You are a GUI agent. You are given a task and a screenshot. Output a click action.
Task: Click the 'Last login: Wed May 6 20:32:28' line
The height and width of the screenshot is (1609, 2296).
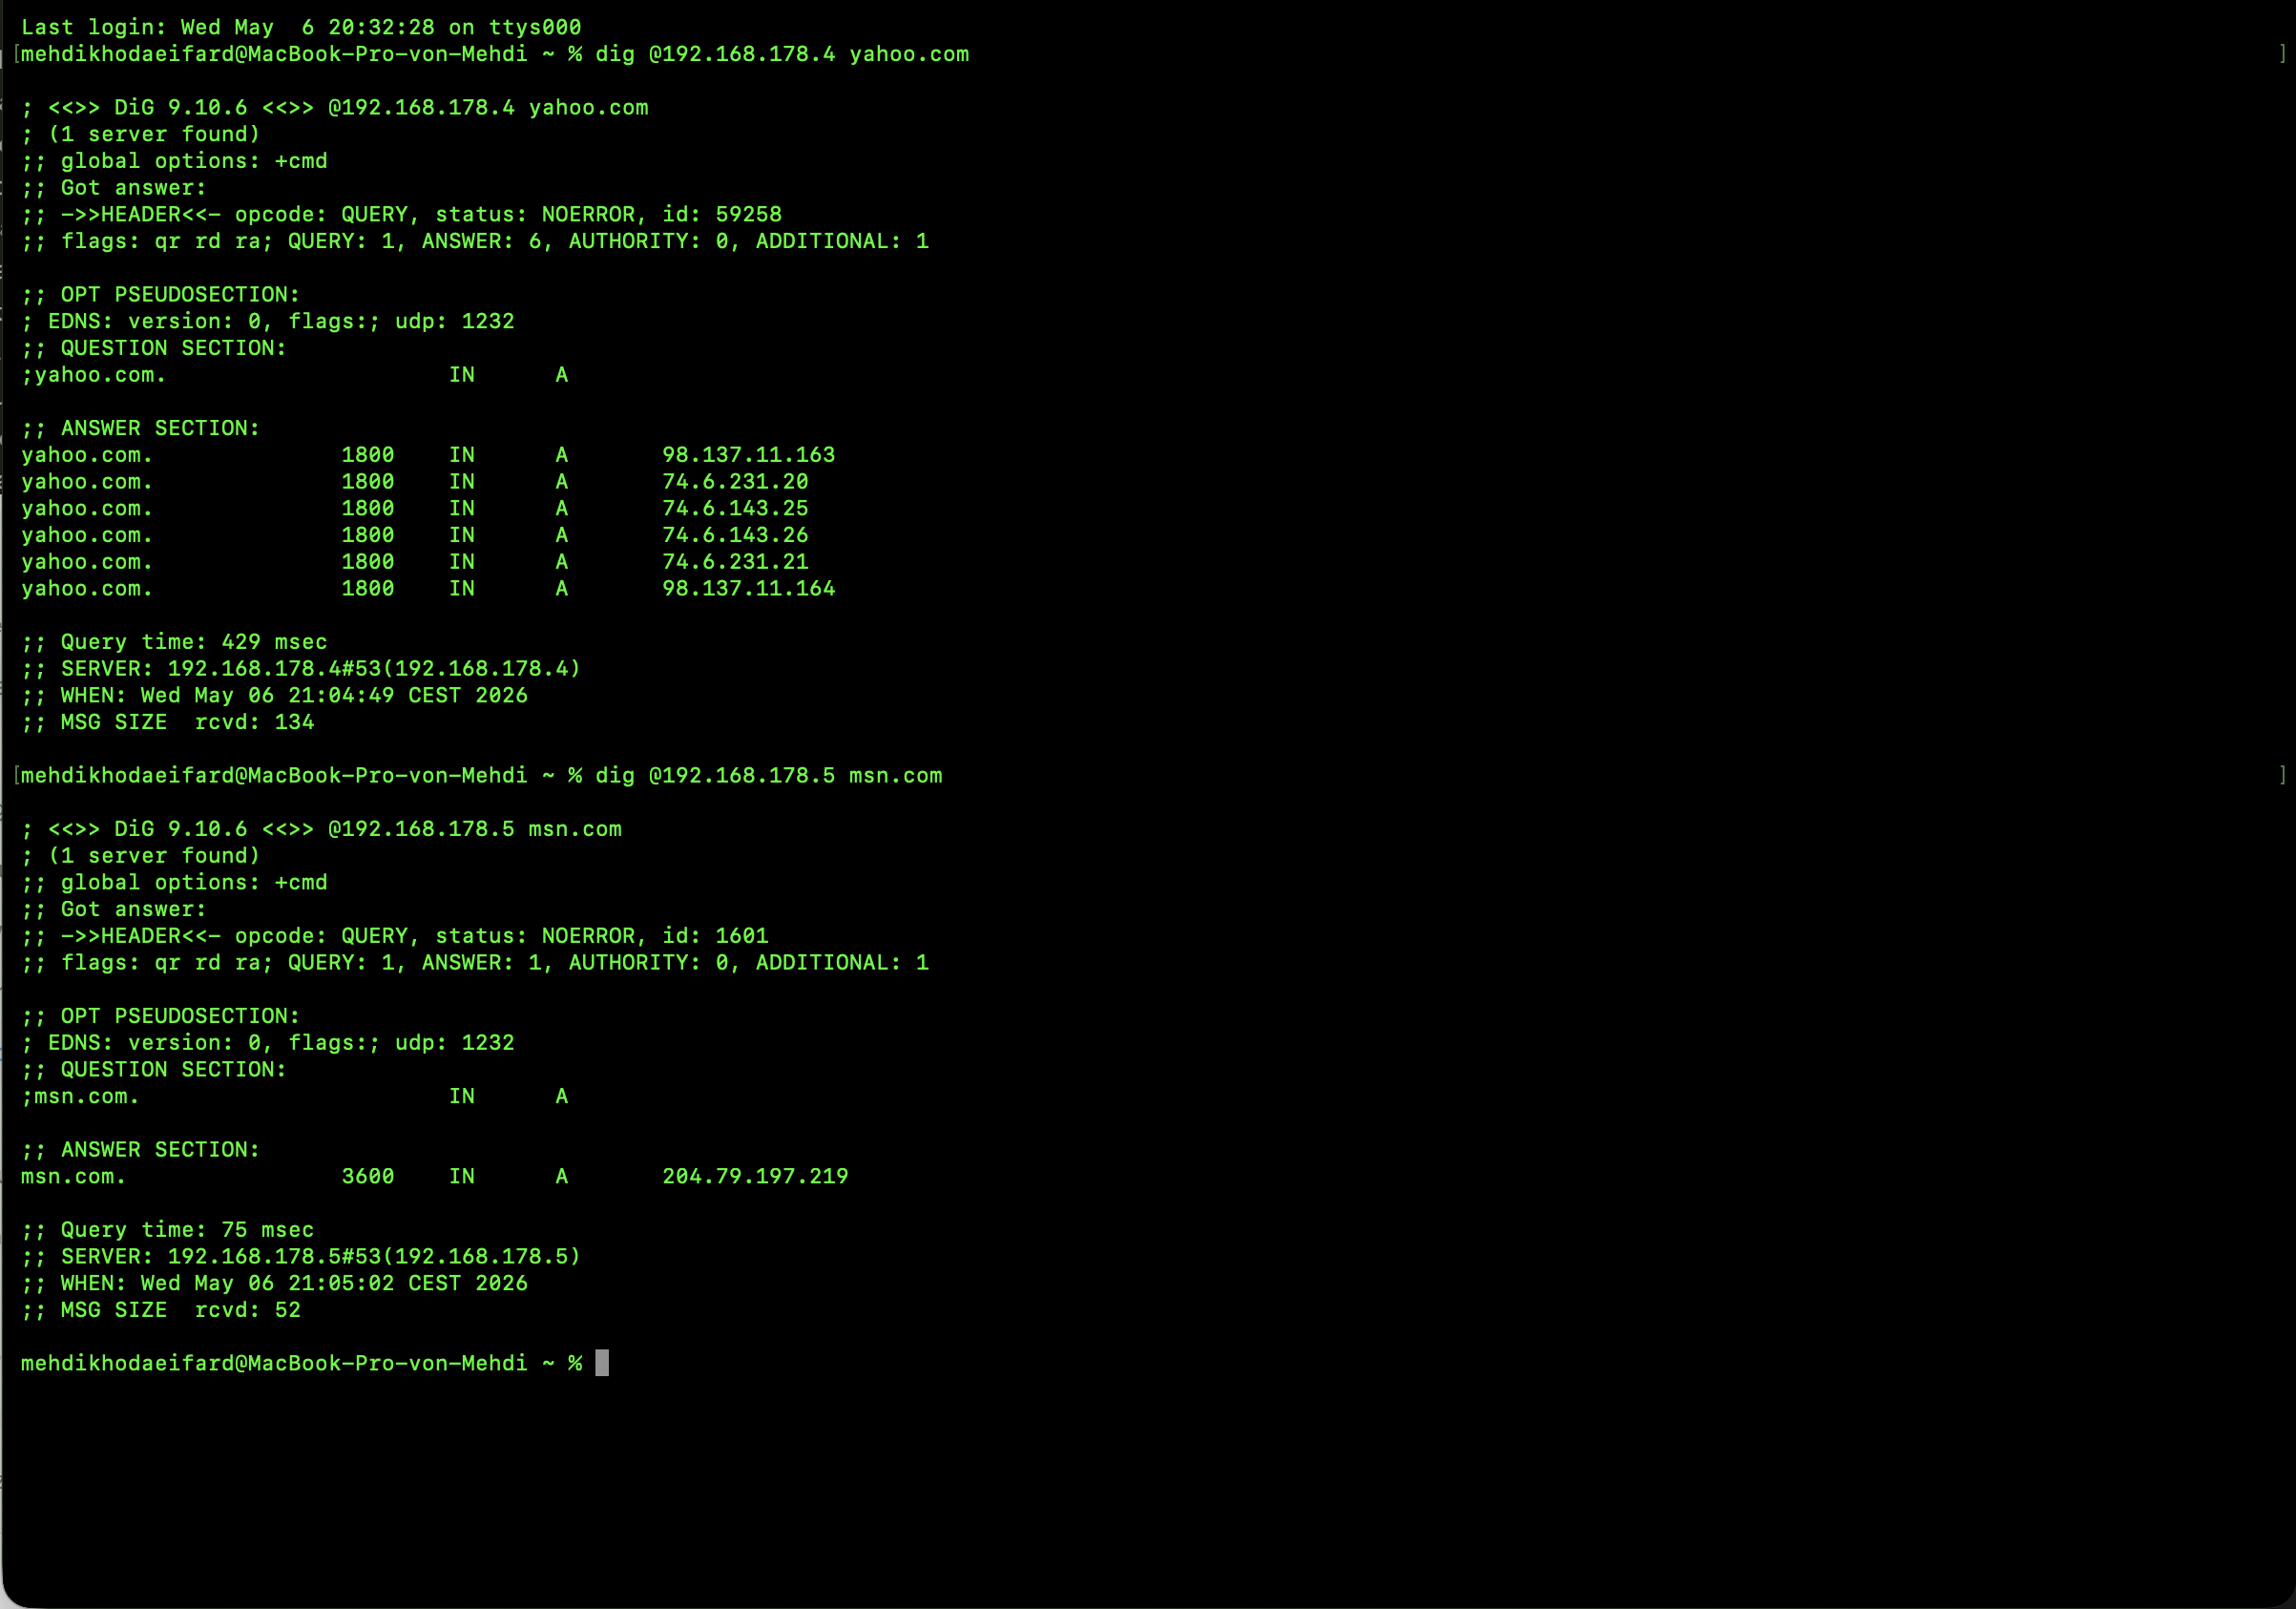tap(301, 27)
